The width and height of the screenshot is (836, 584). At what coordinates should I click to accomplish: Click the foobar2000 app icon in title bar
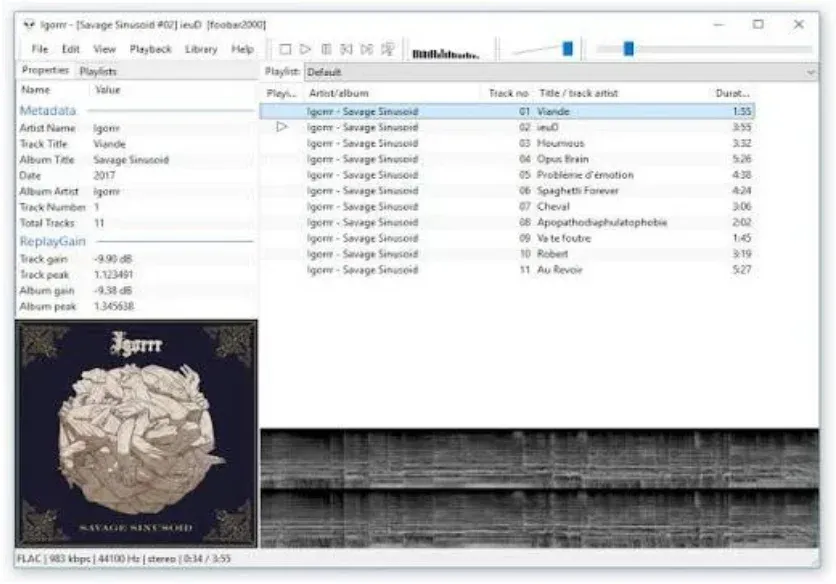pyautogui.click(x=29, y=25)
